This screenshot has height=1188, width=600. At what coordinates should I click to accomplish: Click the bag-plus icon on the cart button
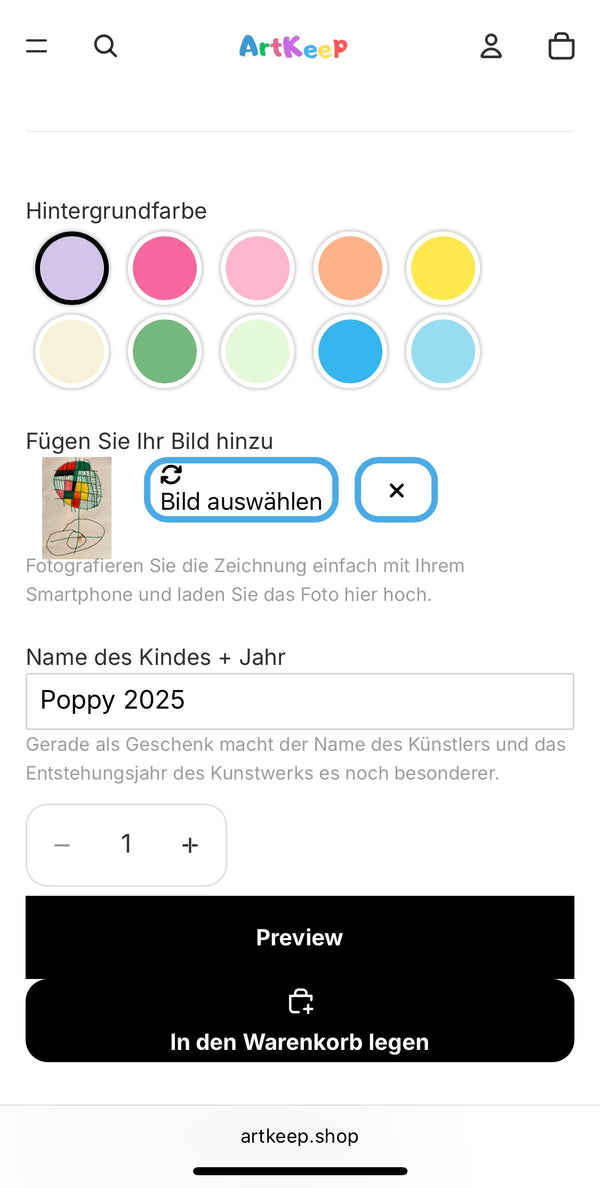point(300,1000)
